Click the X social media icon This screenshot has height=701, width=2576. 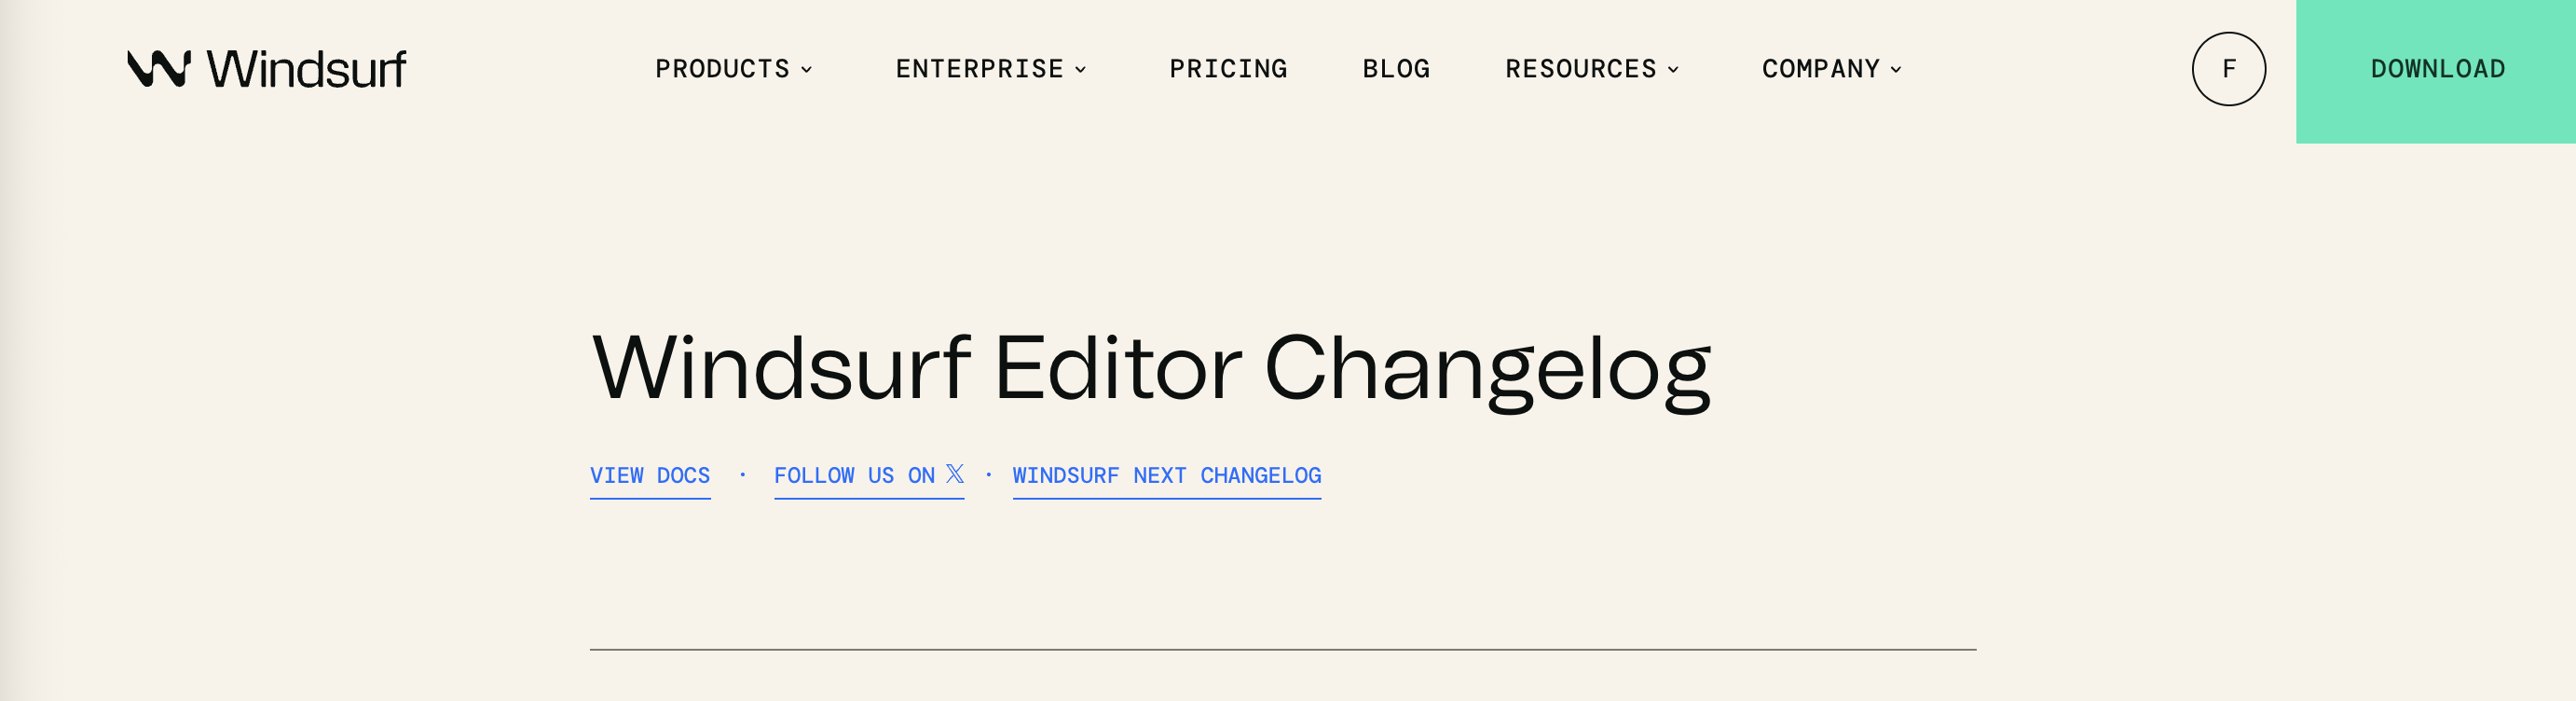click(955, 474)
